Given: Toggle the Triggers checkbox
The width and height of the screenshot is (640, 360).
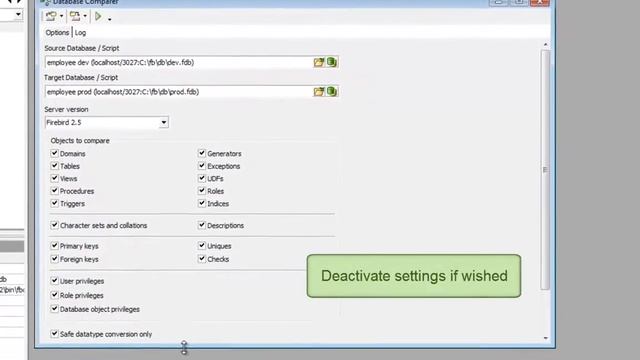Looking at the screenshot, I should pyautogui.click(x=54, y=203).
